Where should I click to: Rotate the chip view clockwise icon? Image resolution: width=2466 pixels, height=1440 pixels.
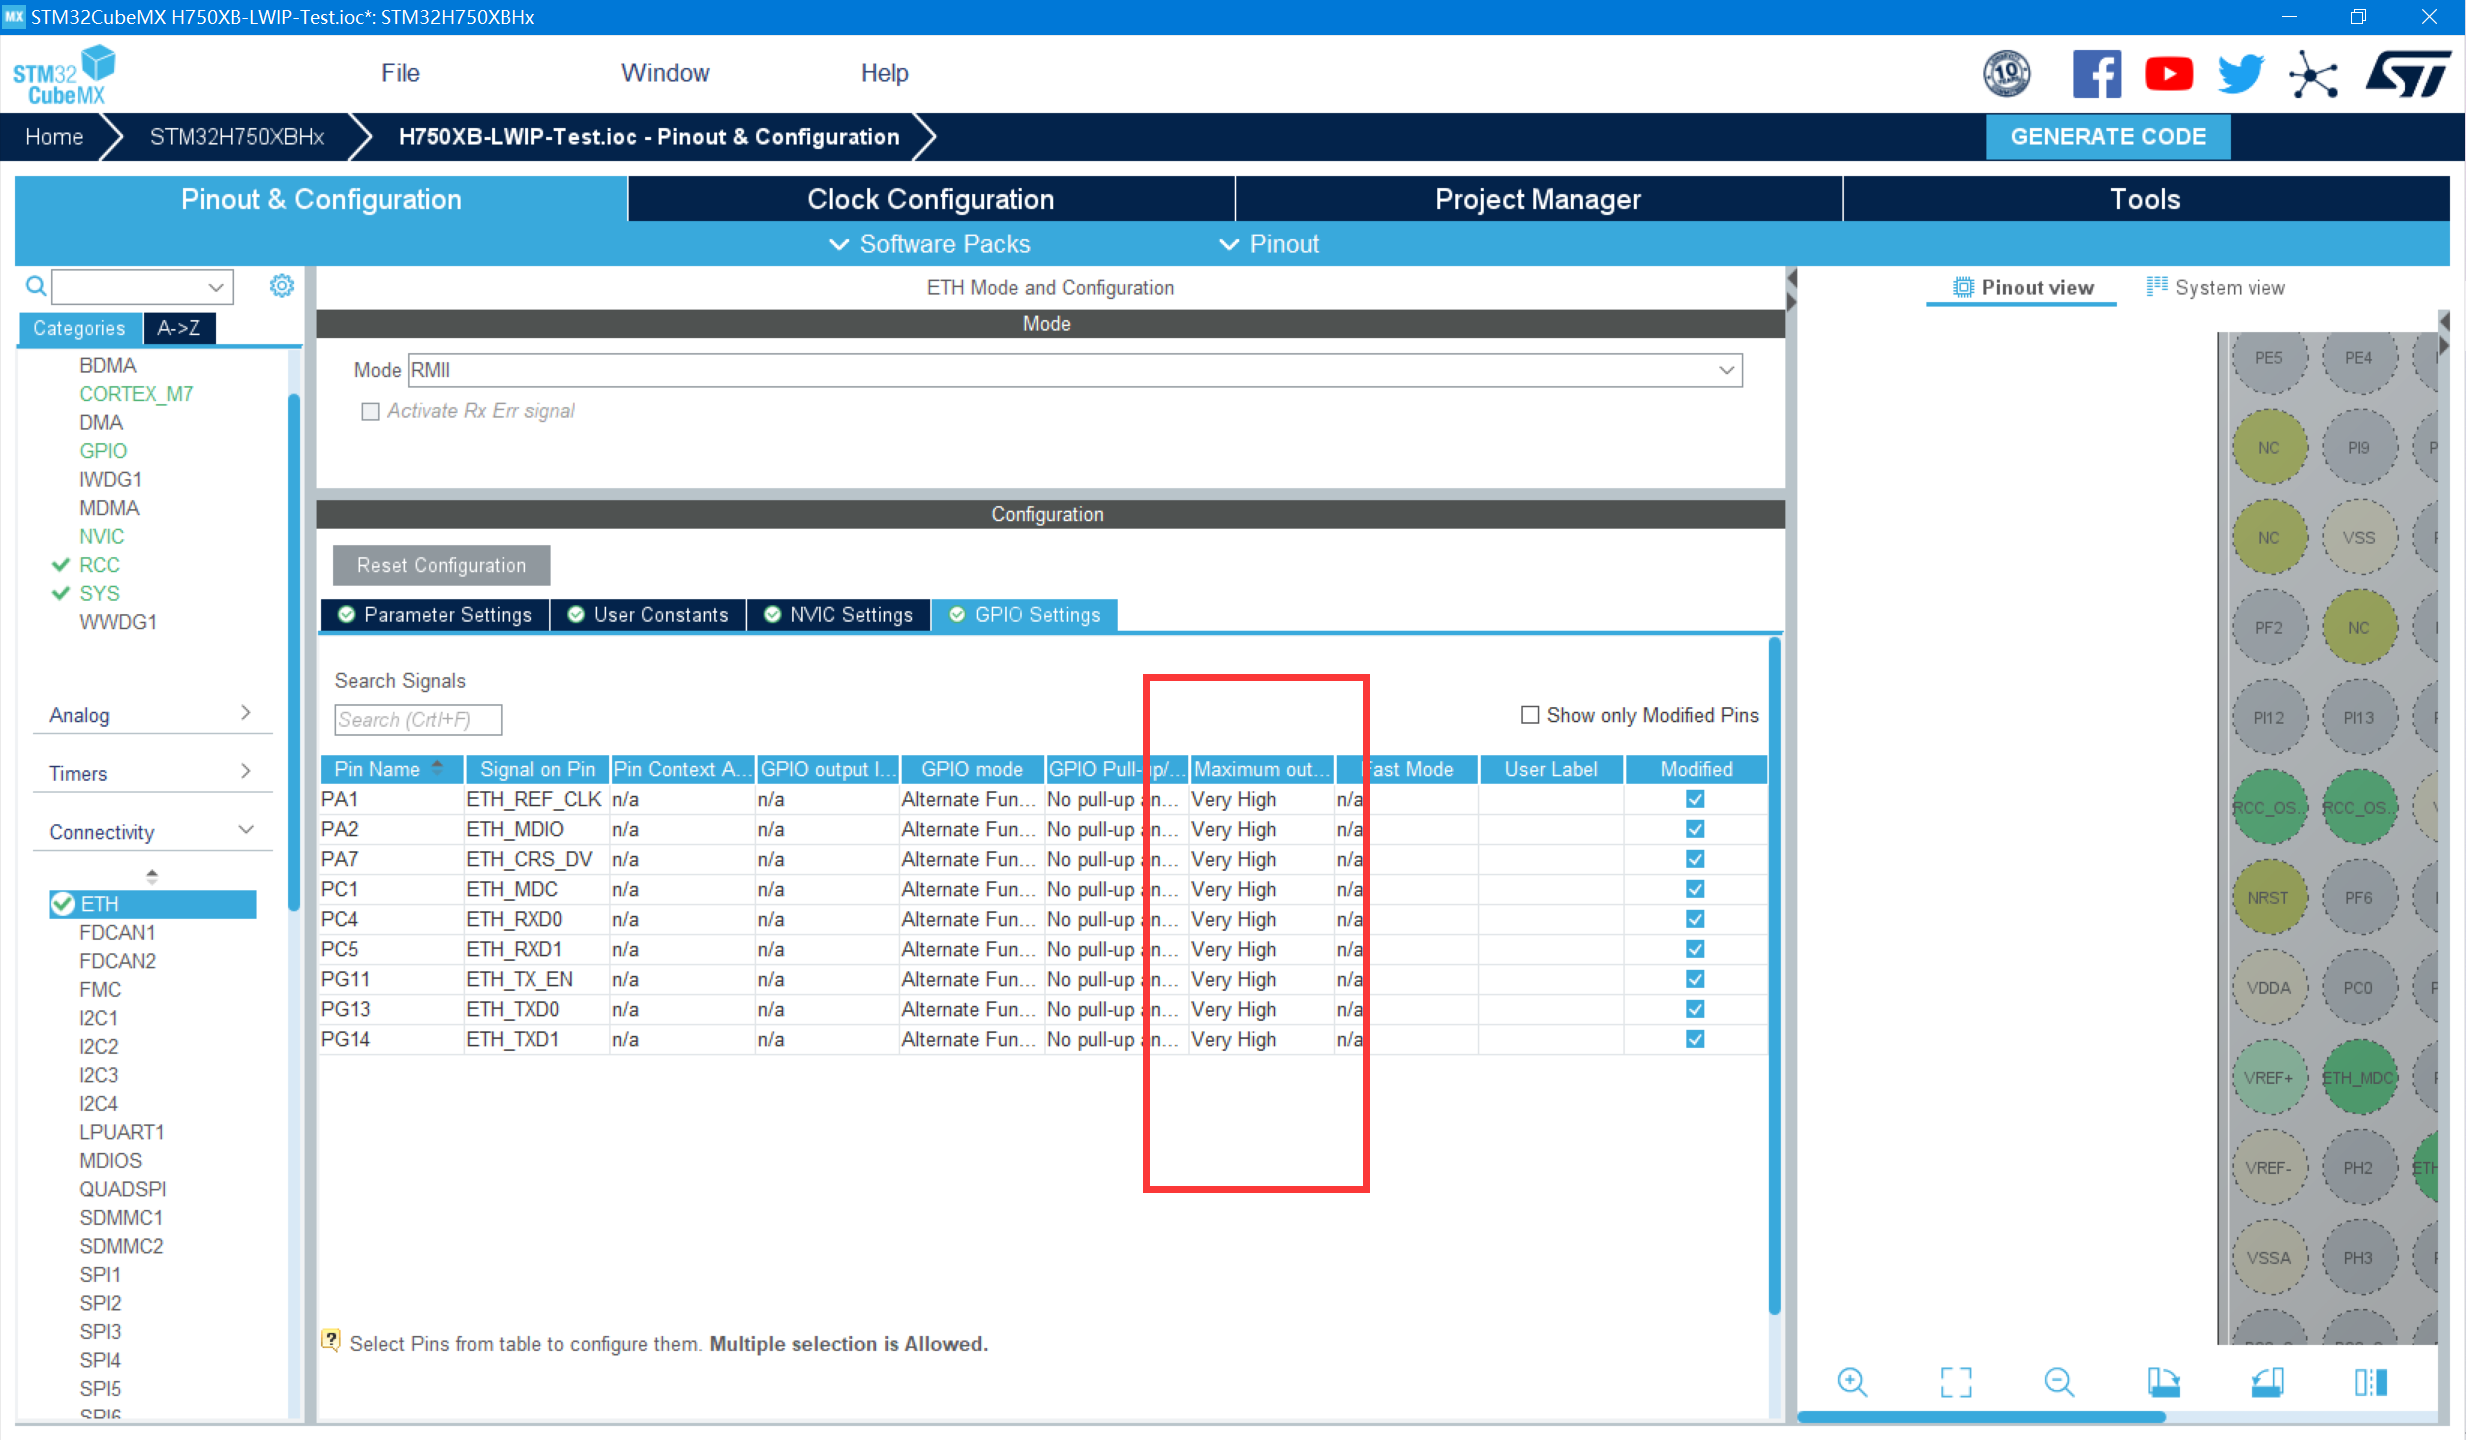click(2163, 1382)
